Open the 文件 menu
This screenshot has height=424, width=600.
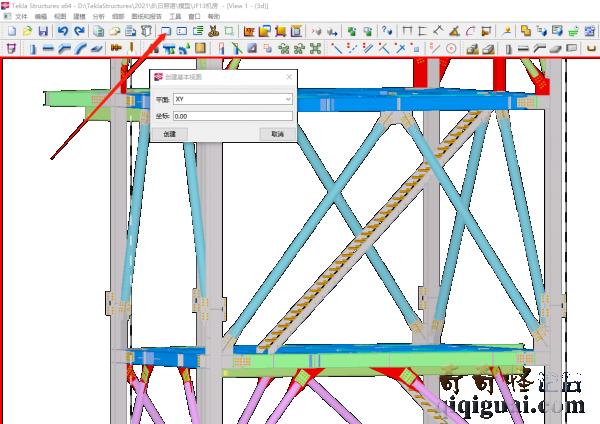tap(21, 16)
